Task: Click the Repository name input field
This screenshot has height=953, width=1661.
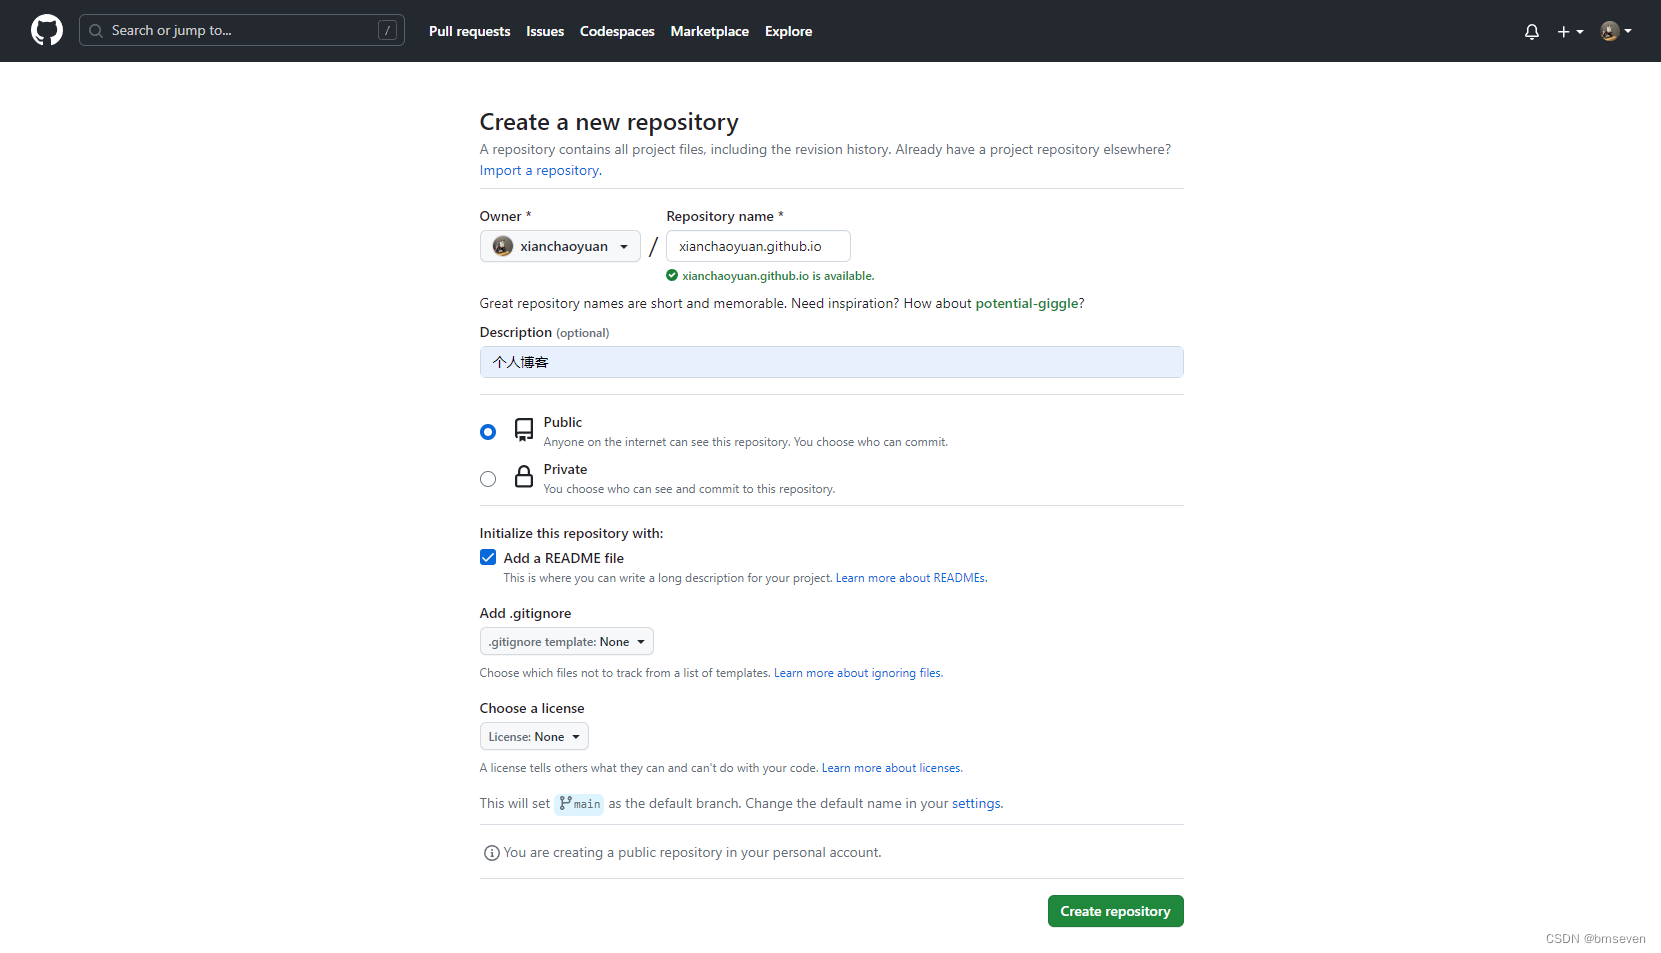Action: coord(758,246)
